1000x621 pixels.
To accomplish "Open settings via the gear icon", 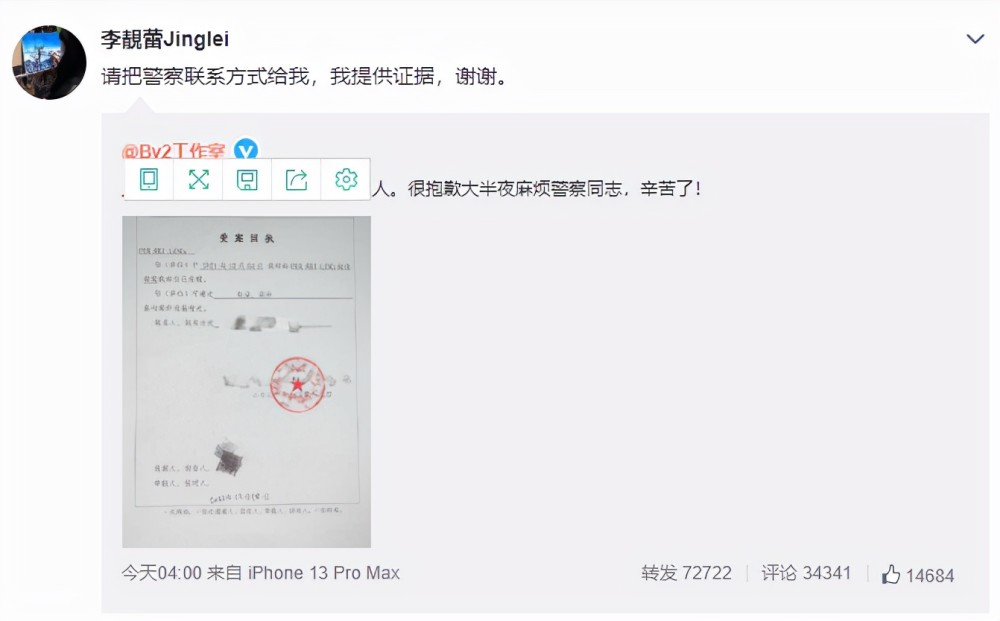I will (x=346, y=179).
